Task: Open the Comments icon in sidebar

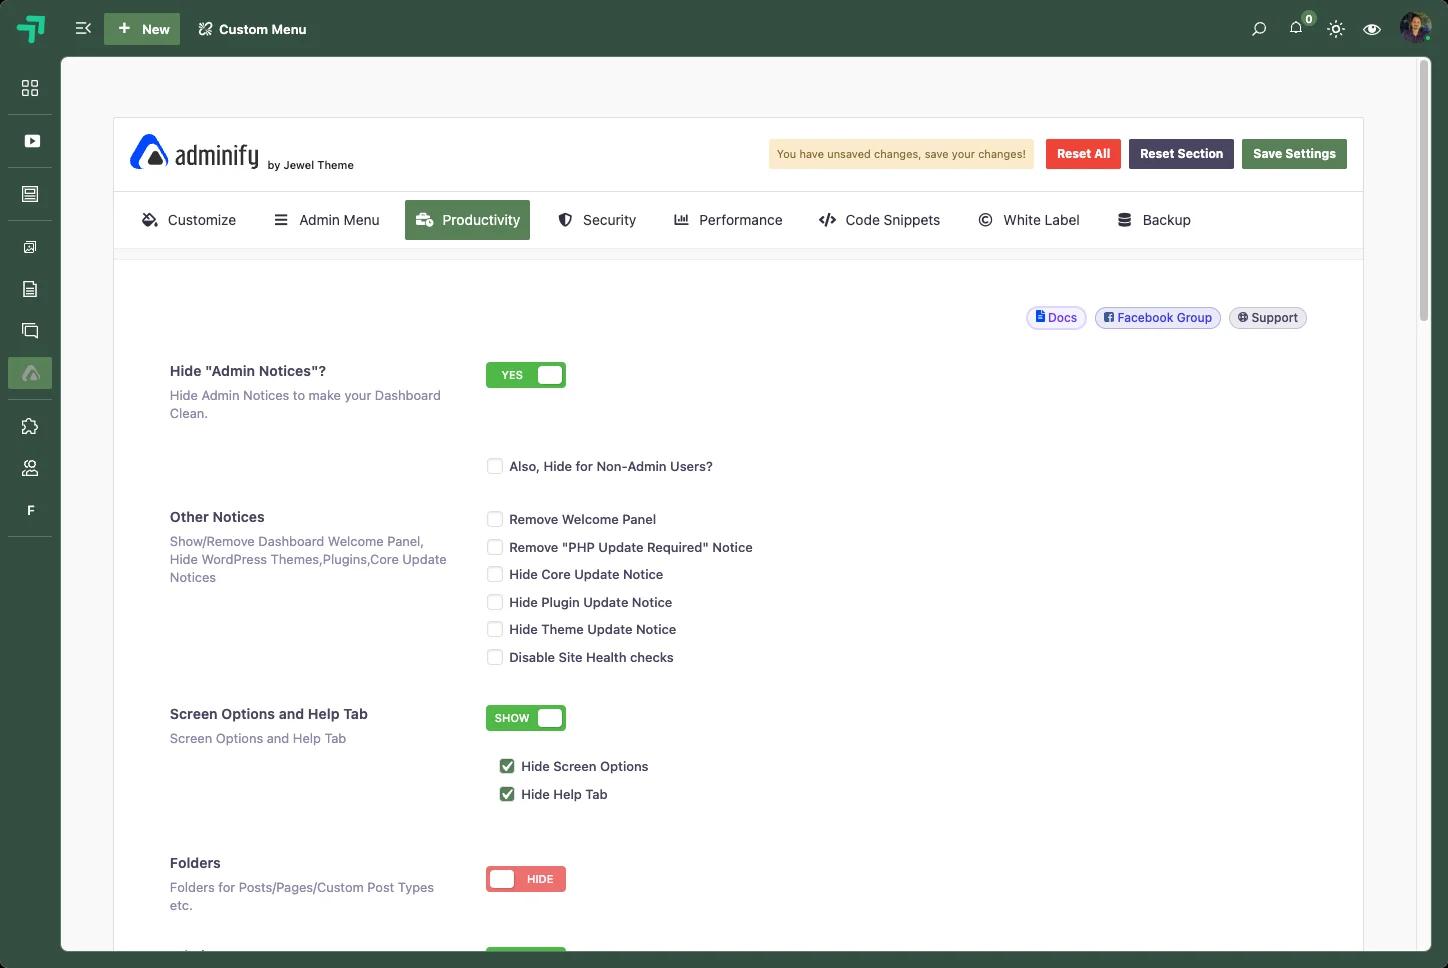Action: 30,331
